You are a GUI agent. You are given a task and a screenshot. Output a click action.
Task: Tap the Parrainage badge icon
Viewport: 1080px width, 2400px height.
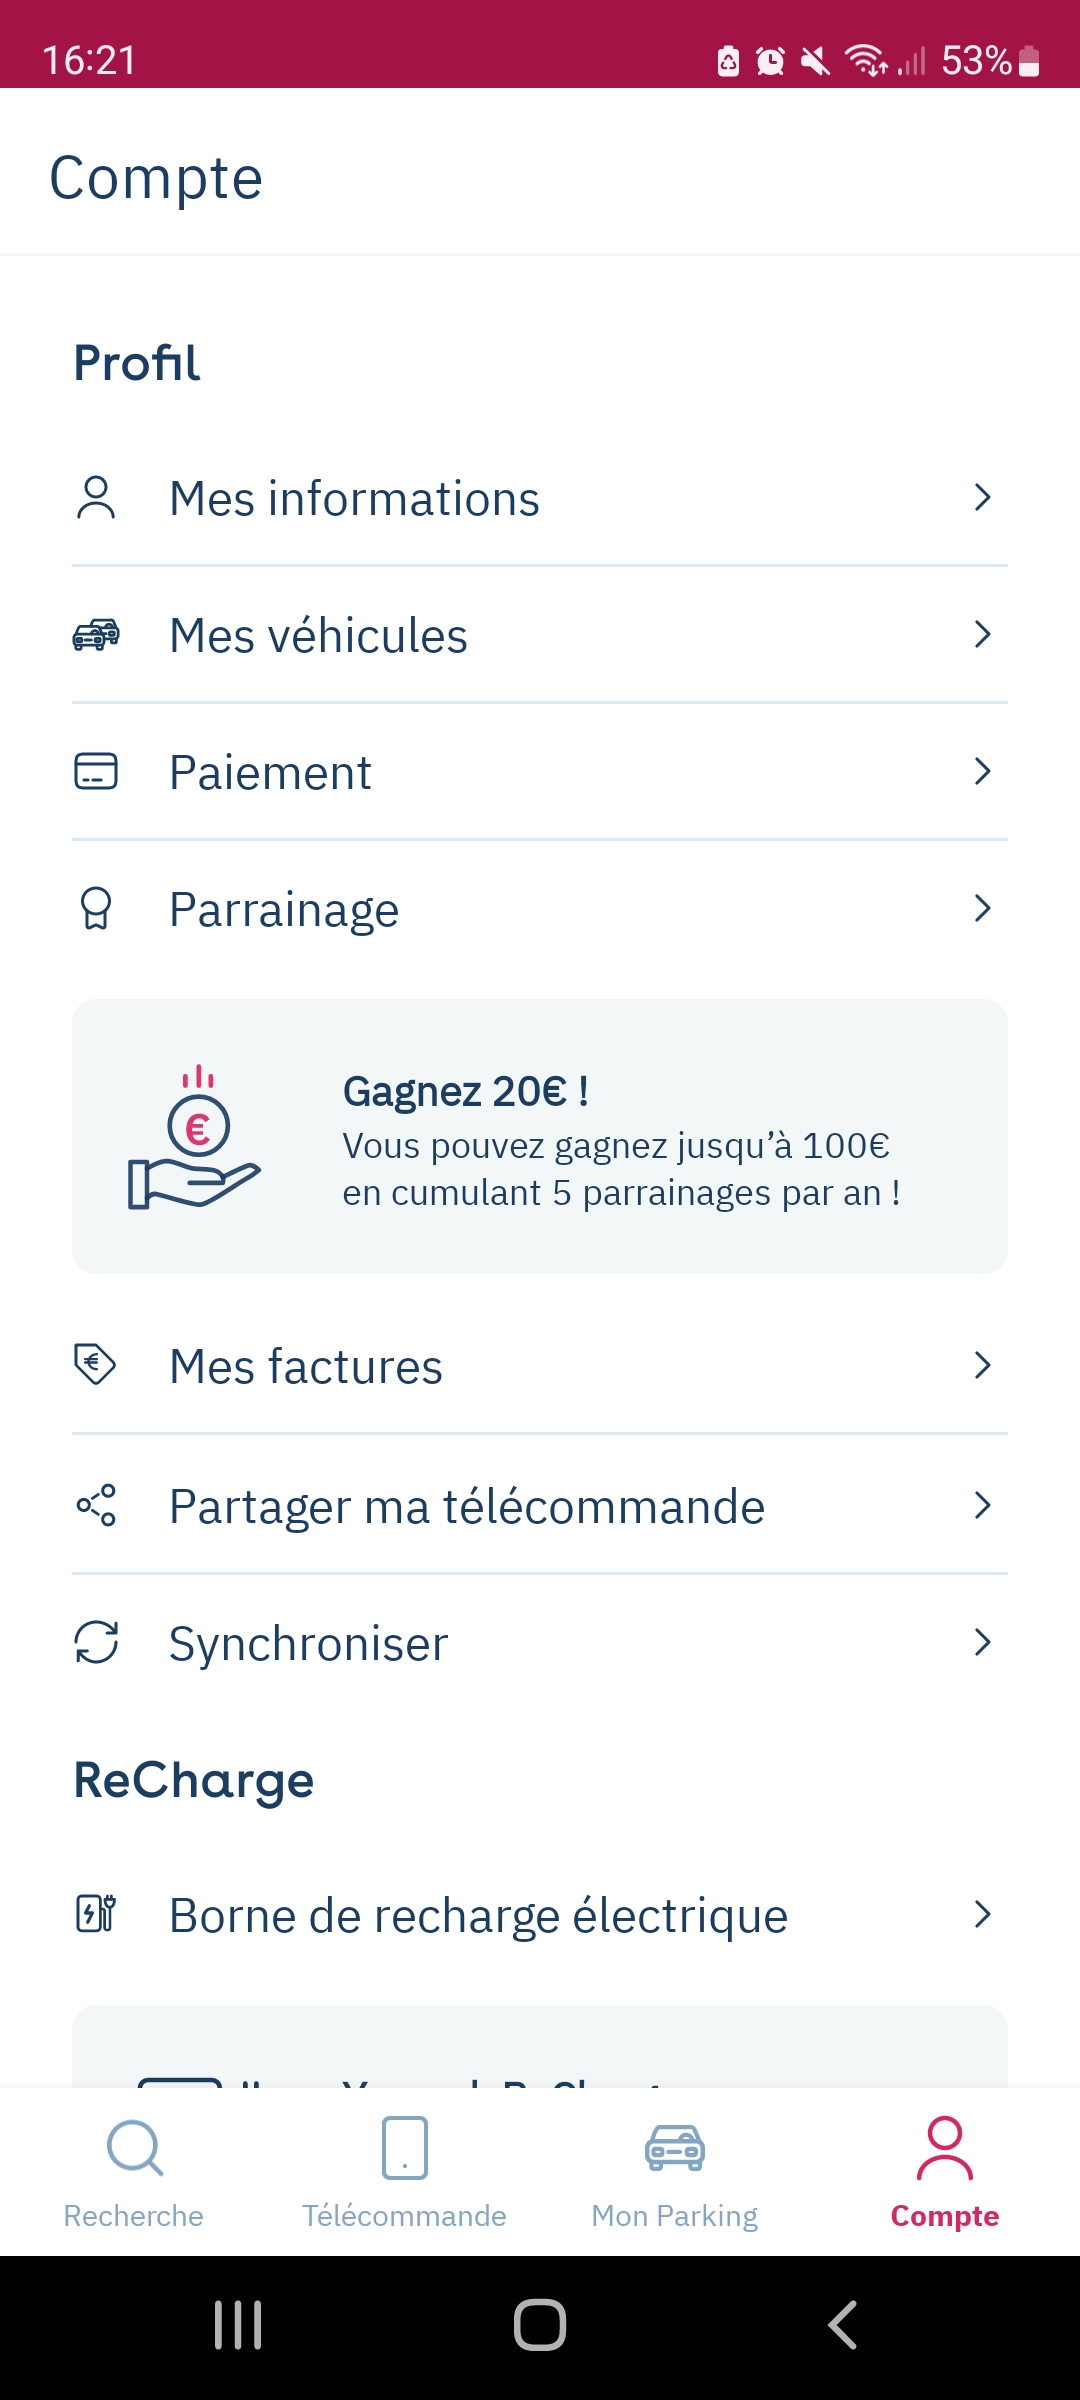coord(96,909)
